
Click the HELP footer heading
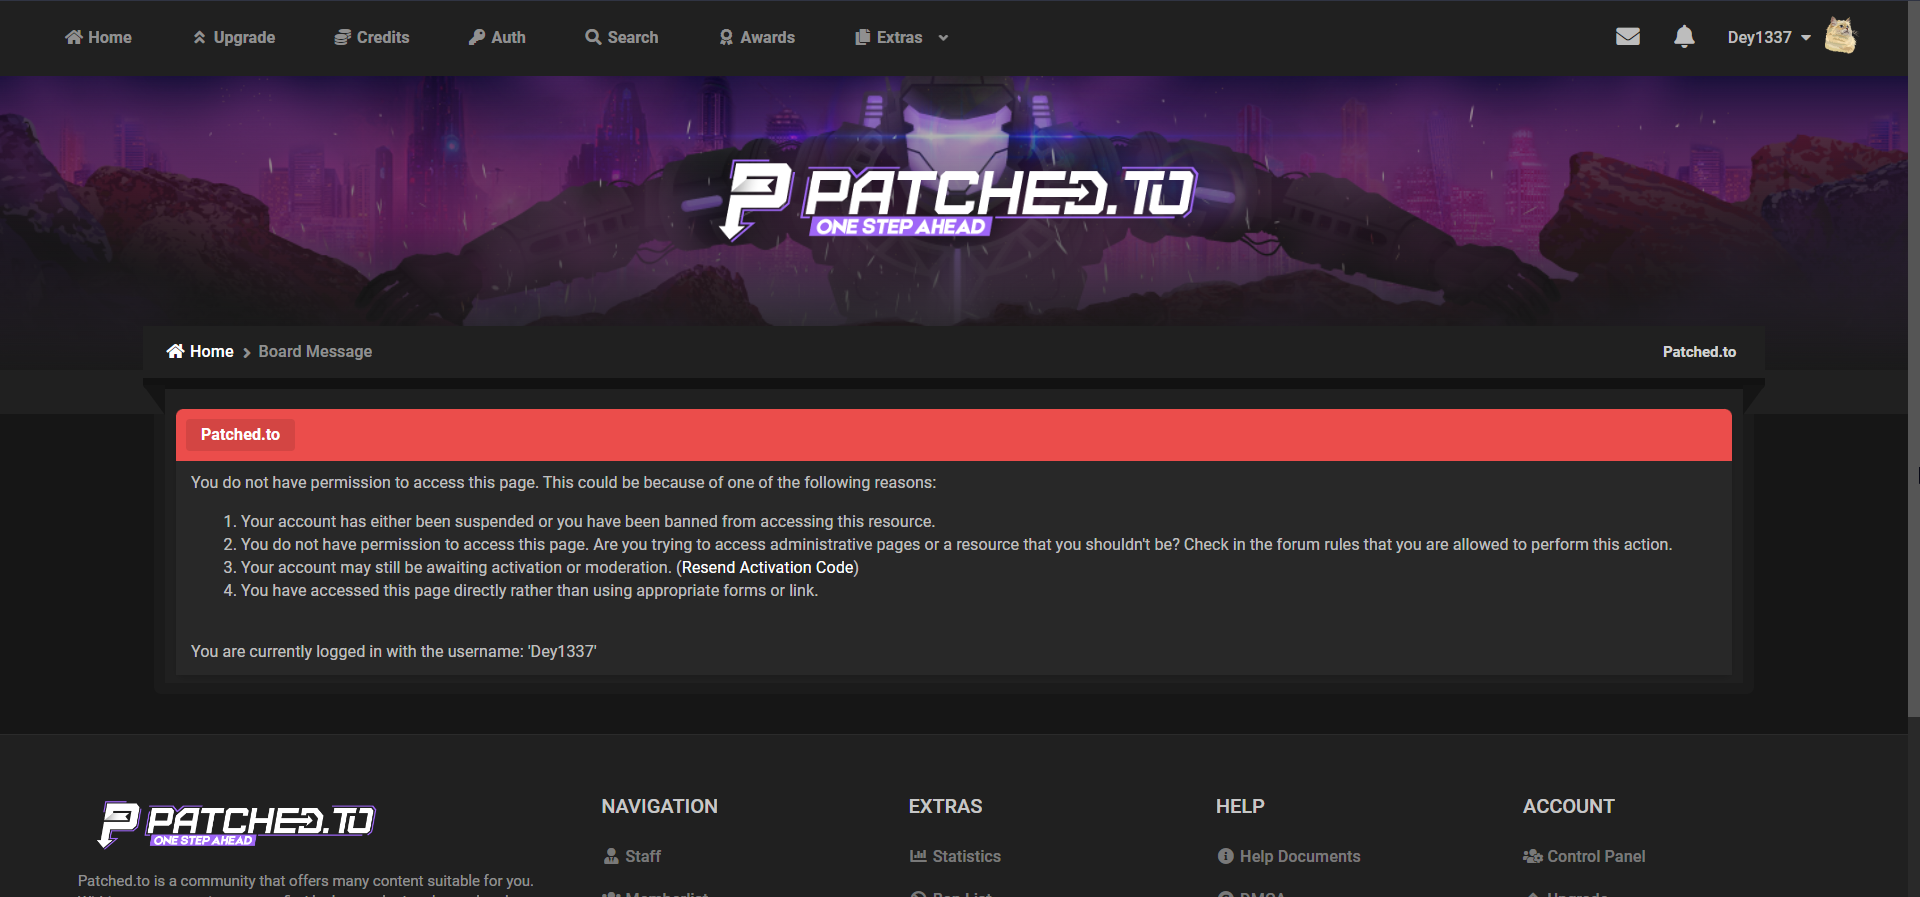click(1240, 807)
